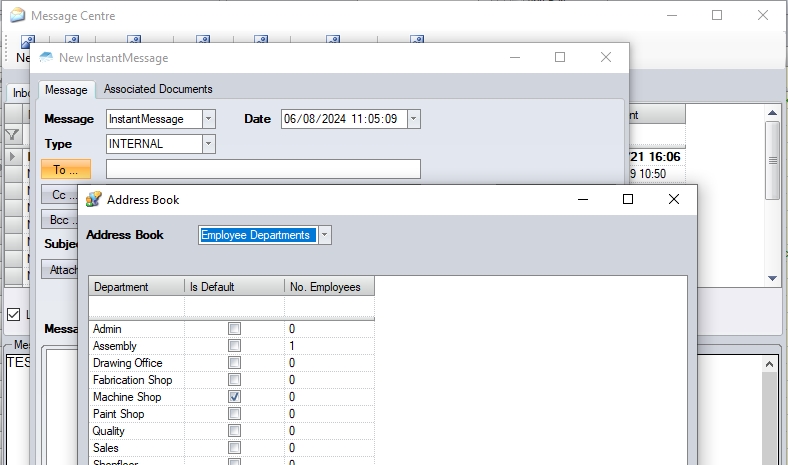Viewport: 788px width, 465px height.
Task: Open the Address Book Employee Departments dropdown
Action: click(x=324, y=235)
